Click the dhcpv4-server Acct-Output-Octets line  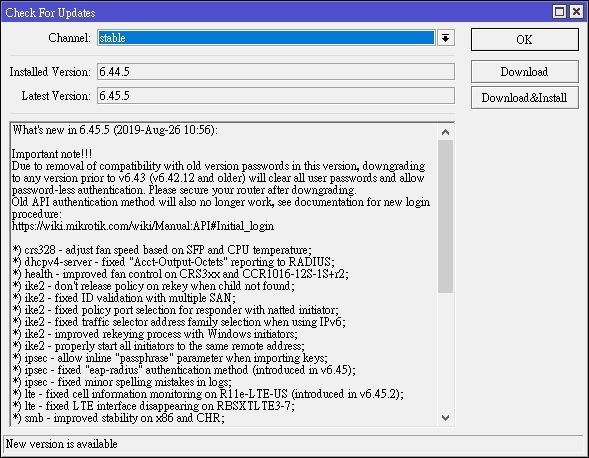click(x=173, y=262)
